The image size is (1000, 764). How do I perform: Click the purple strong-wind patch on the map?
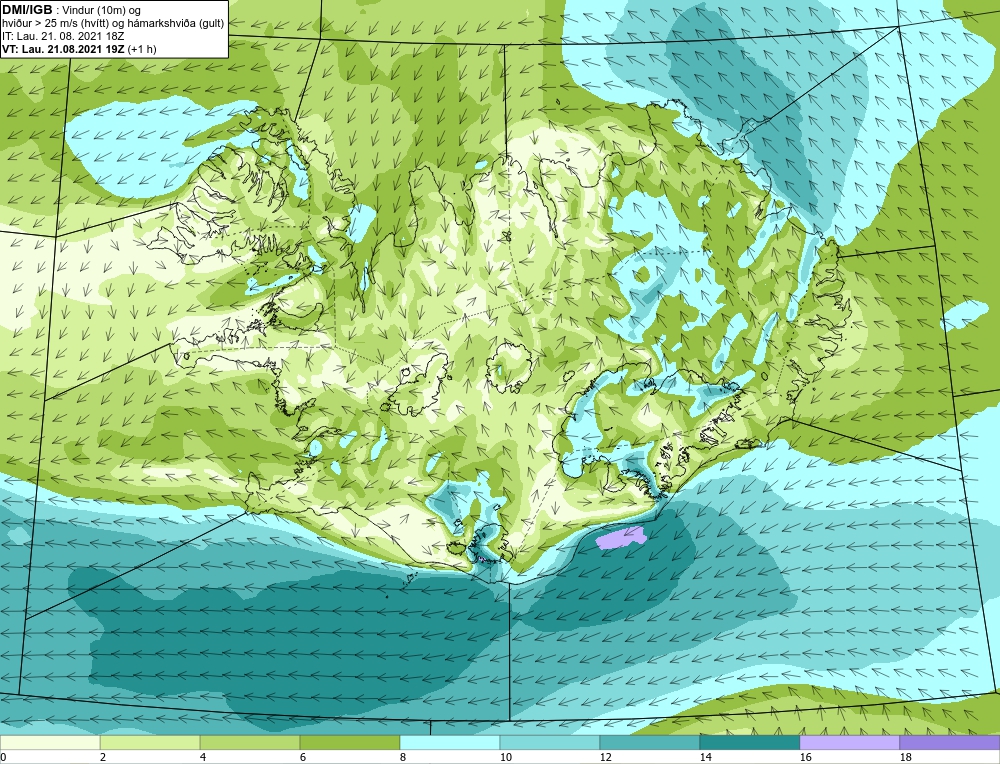pos(621,537)
